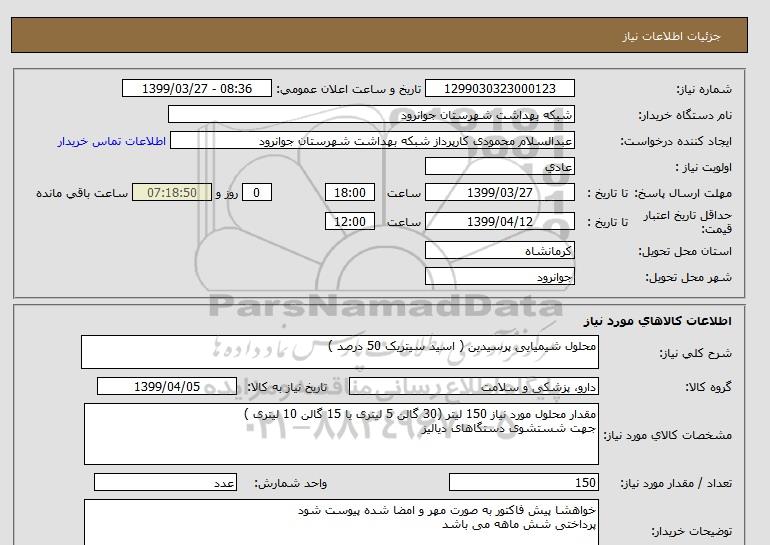This screenshot has height=545, width=770.
Task: Open the اطلاعات تماس خریدار link
Action: pyautogui.click(x=111, y=141)
